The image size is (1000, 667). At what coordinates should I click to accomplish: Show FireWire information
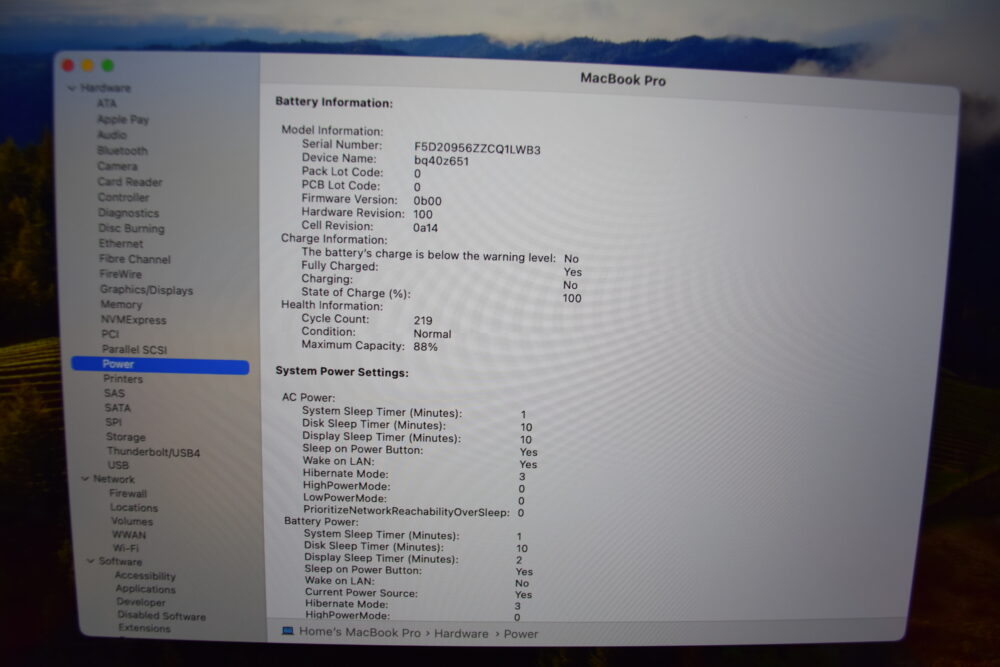[121, 274]
